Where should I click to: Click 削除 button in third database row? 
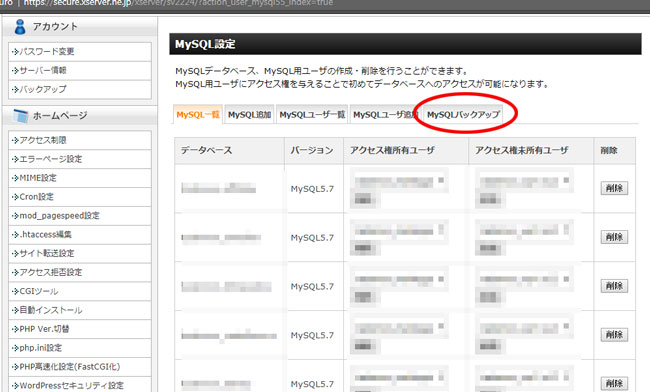[614, 286]
